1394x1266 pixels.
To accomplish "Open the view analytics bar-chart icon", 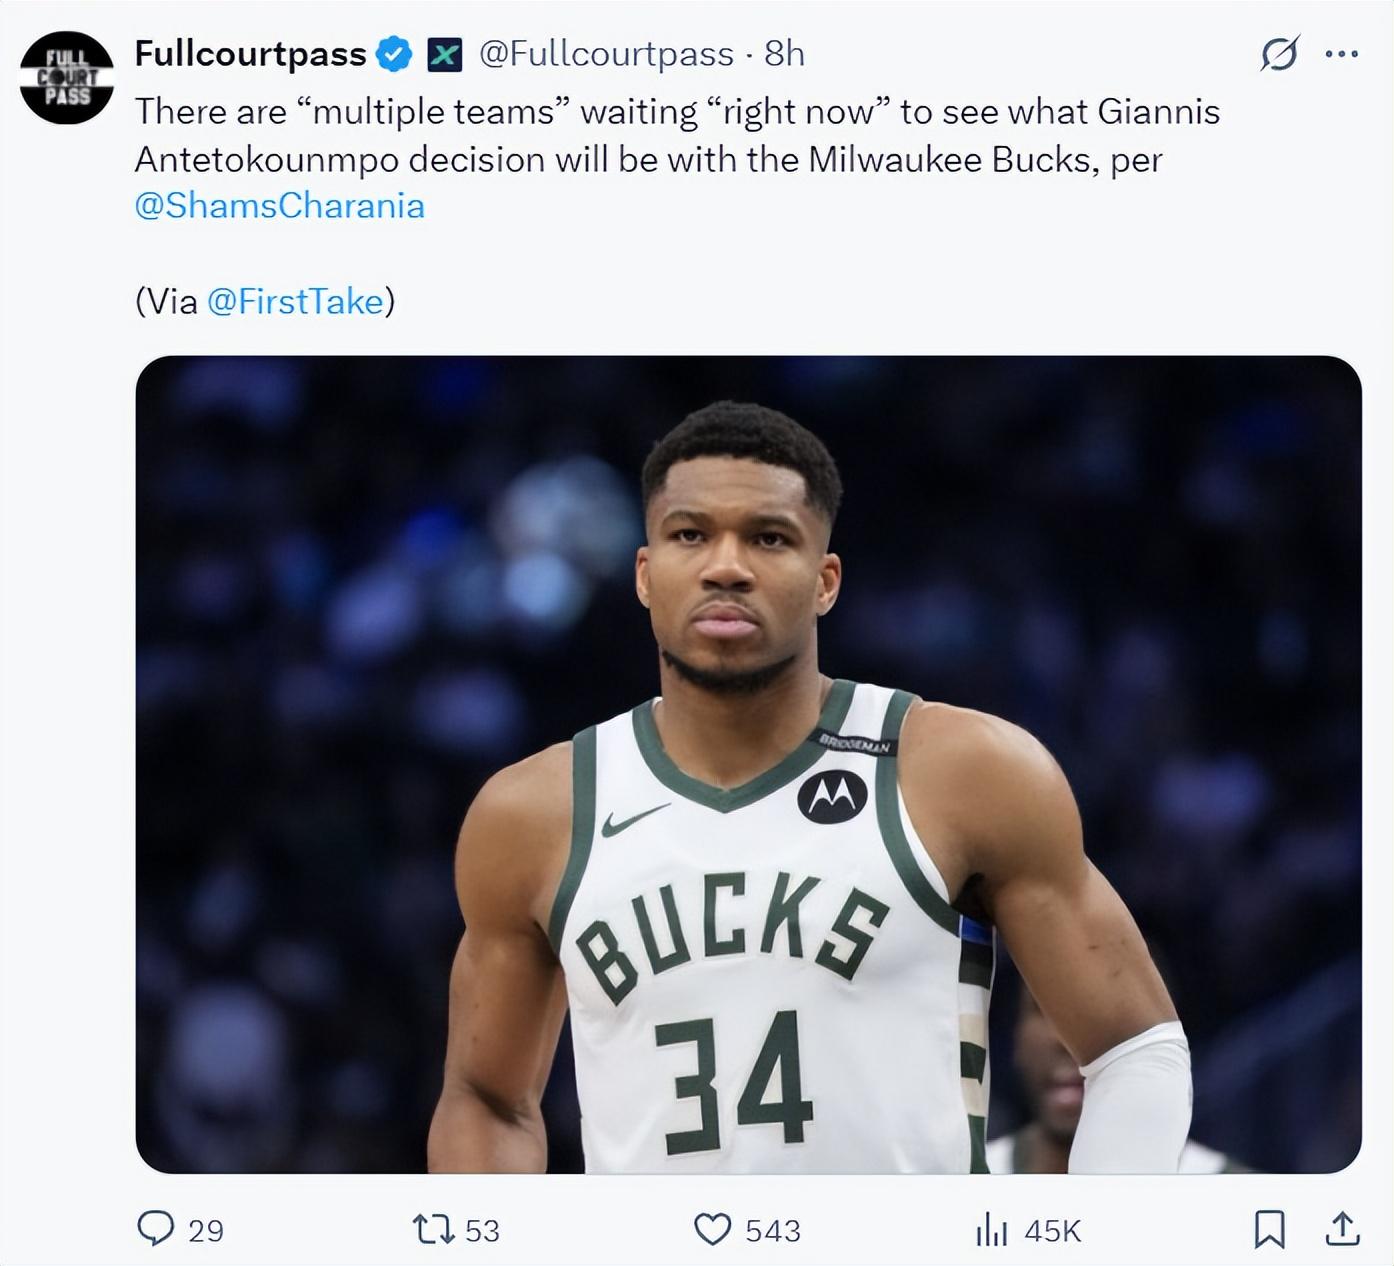I will (x=991, y=1229).
